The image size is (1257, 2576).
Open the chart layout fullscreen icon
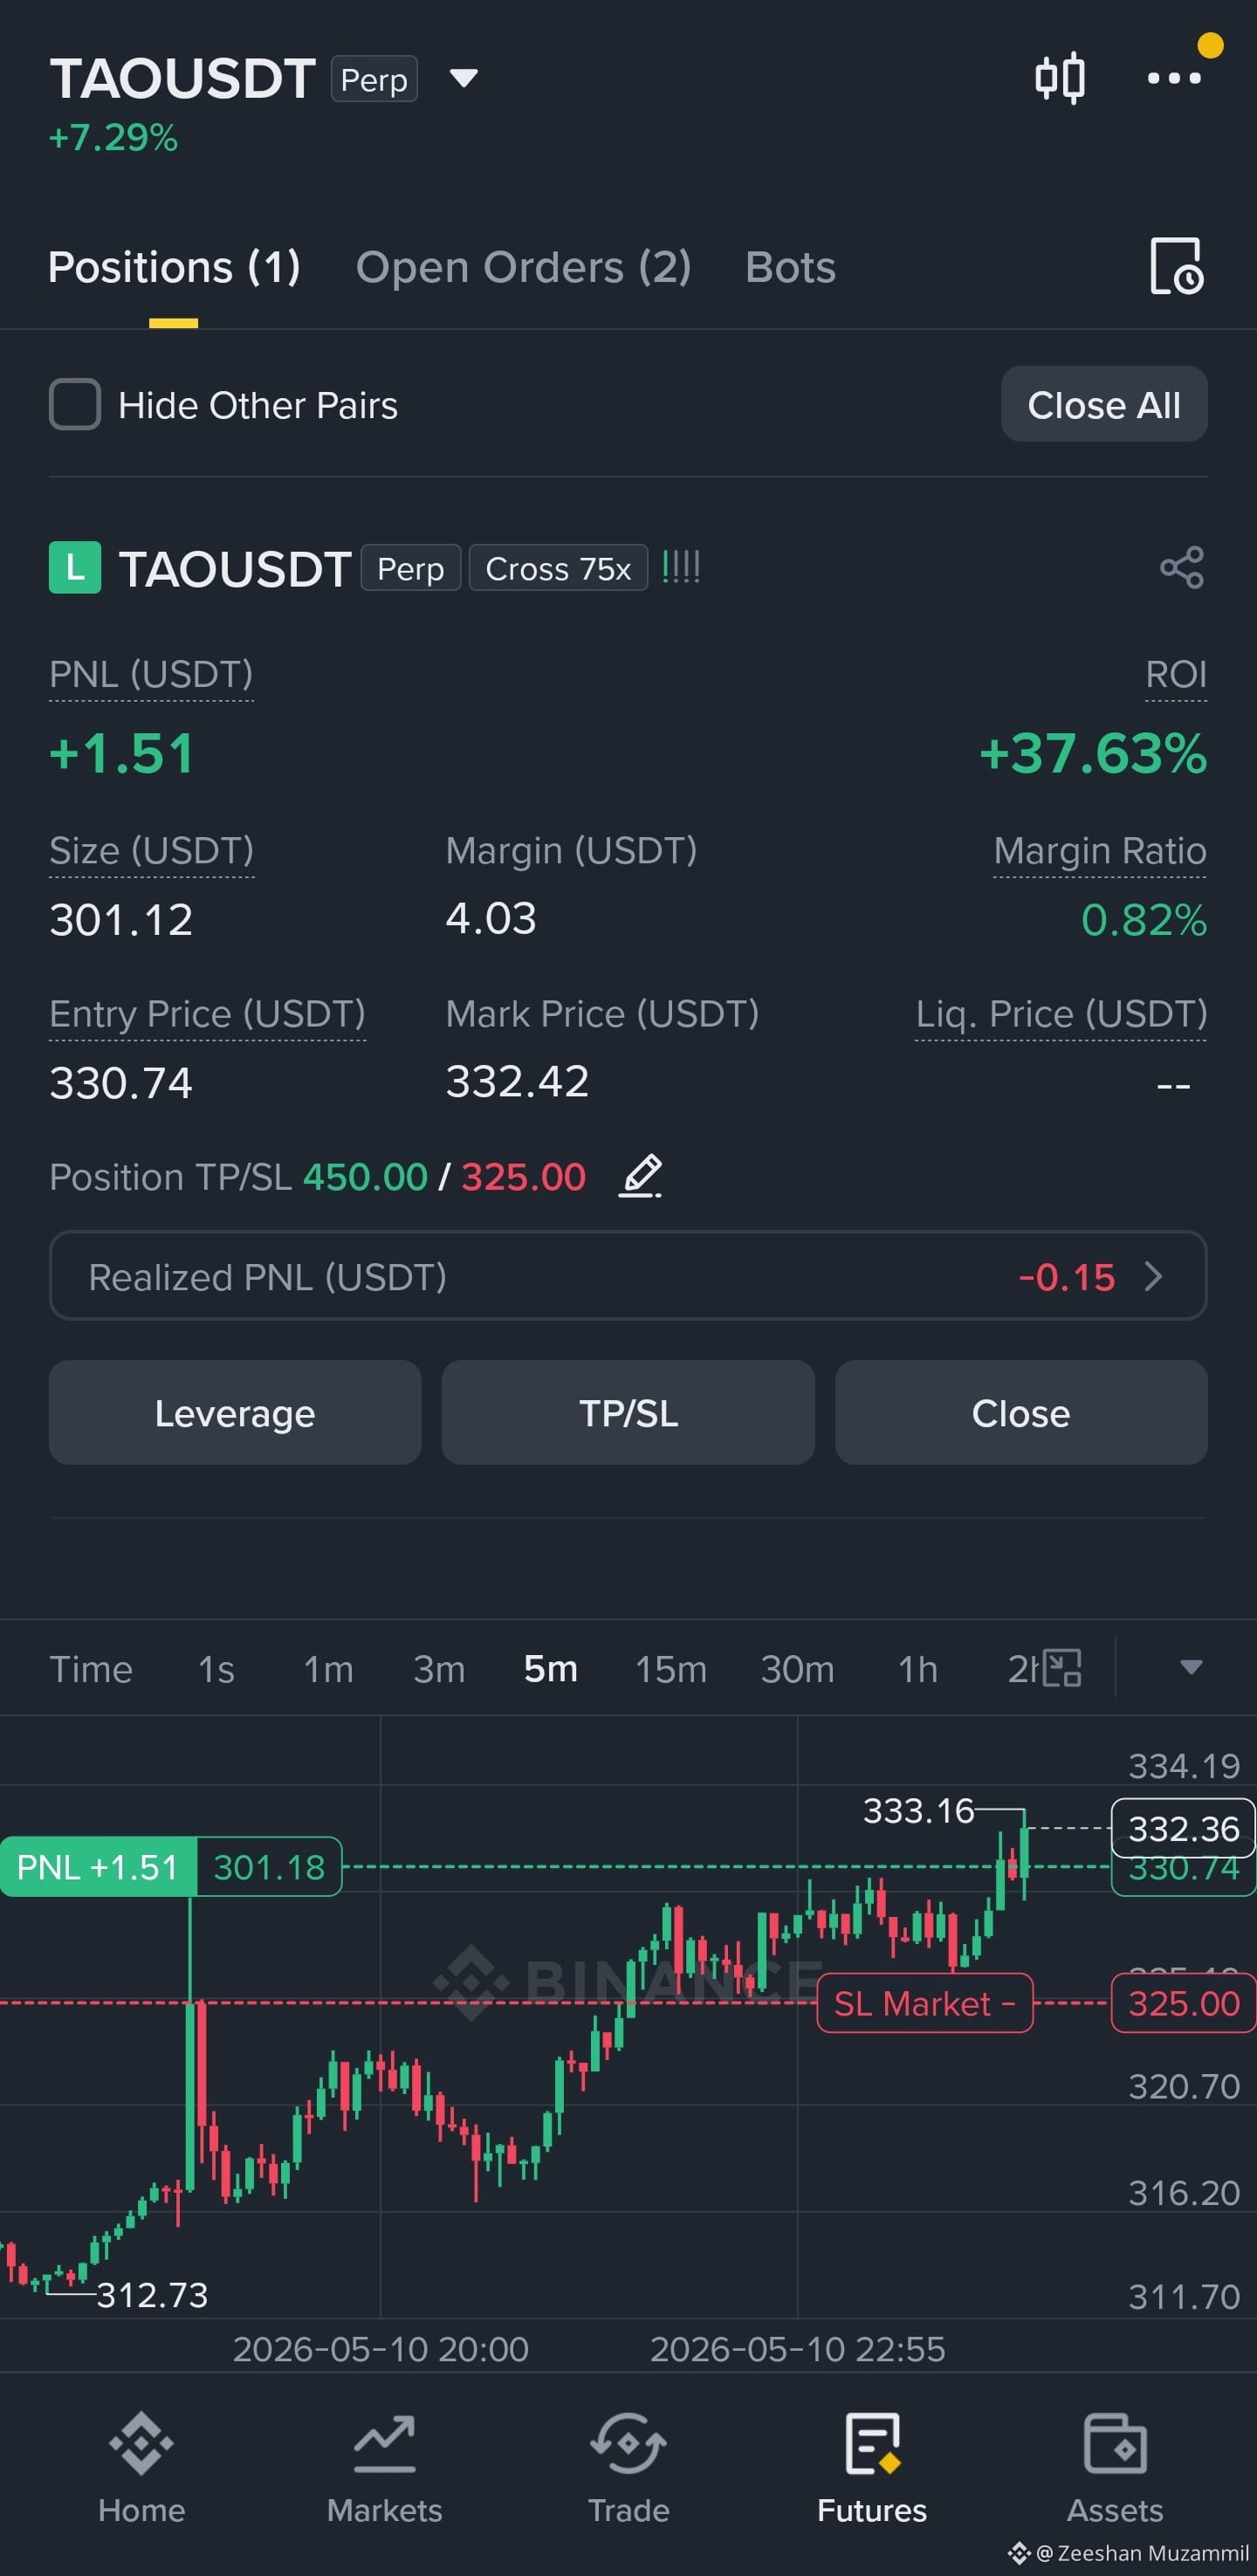[x=1062, y=1668]
